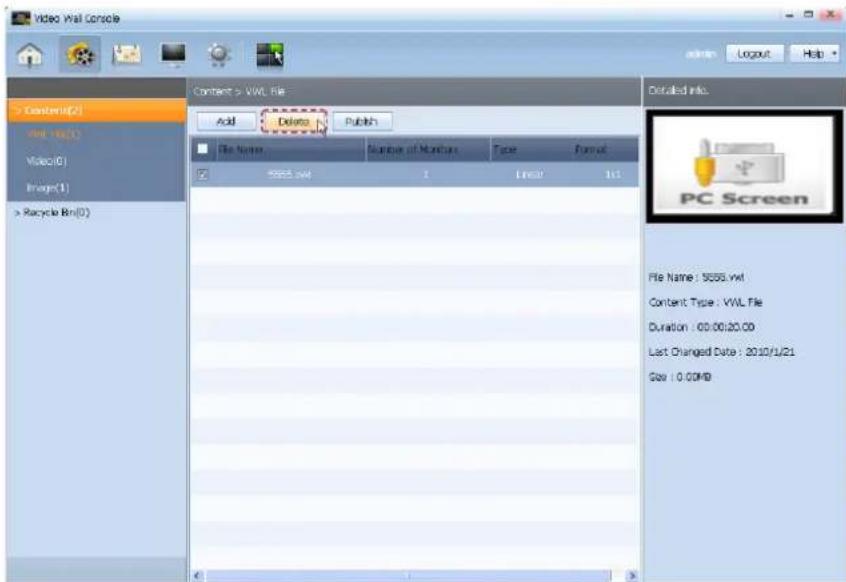846x582 pixels.
Task: Click the Content Type VWL File line
Action: [x=705, y=302]
